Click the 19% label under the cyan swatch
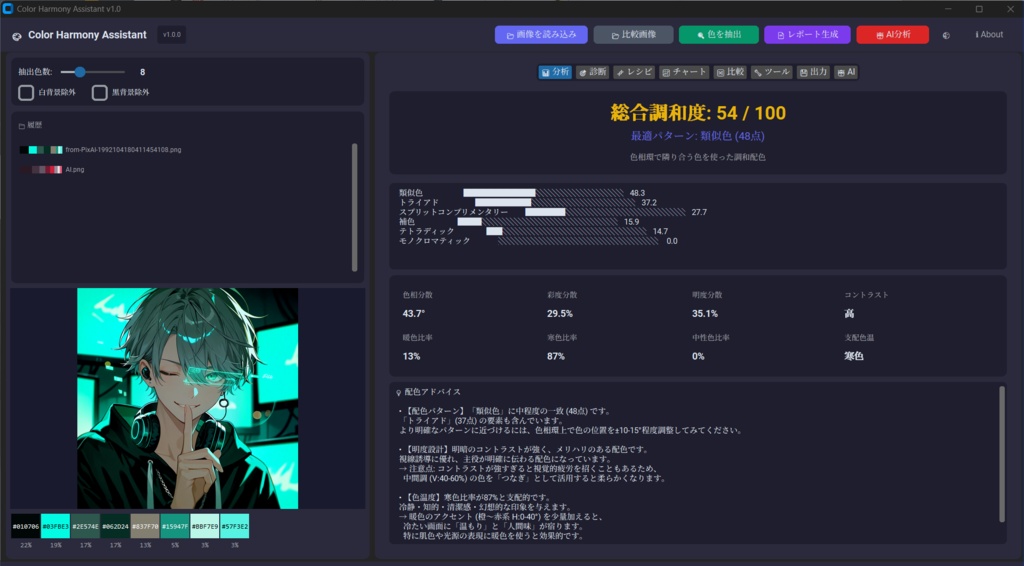 tap(56, 545)
